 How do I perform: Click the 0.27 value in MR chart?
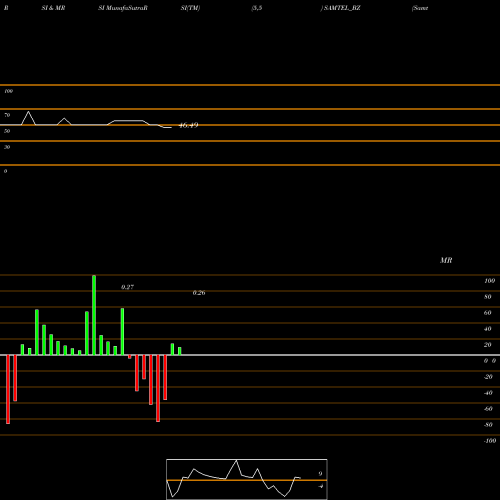pyautogui.click(x=127, y=287)
